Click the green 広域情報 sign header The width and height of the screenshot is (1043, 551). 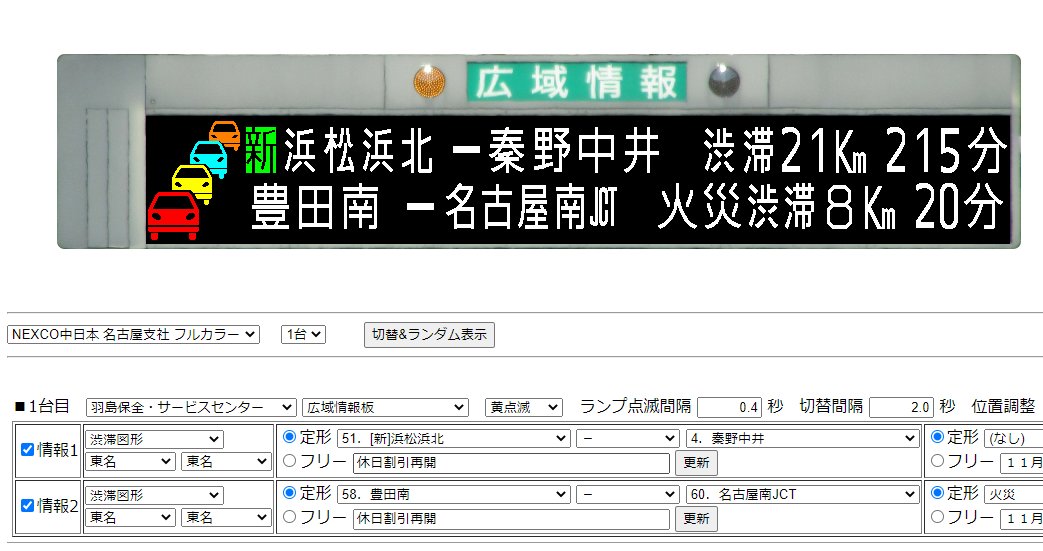pos(577,82)
